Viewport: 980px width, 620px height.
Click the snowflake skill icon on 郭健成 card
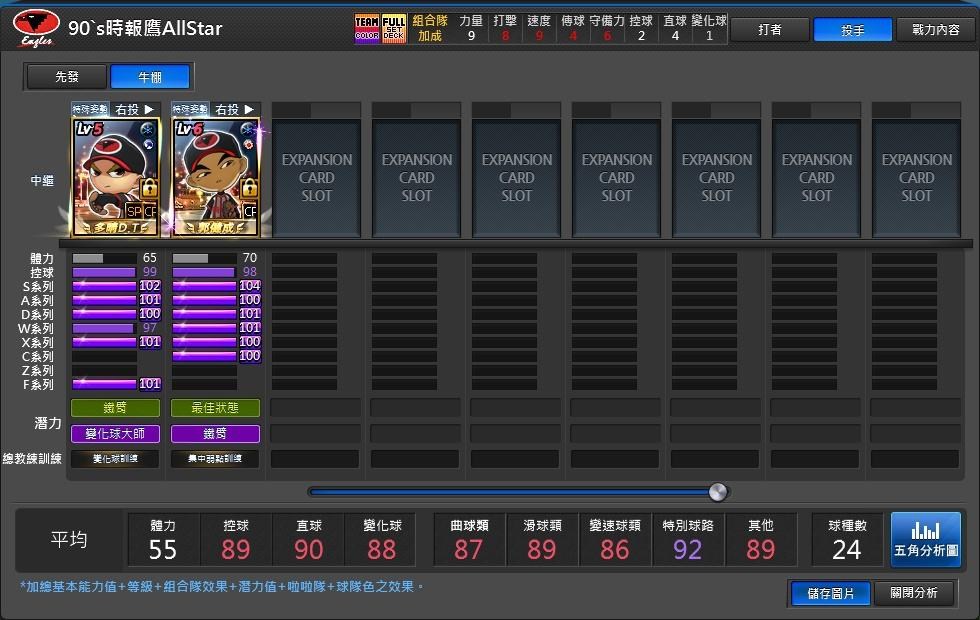click(248, 129)
